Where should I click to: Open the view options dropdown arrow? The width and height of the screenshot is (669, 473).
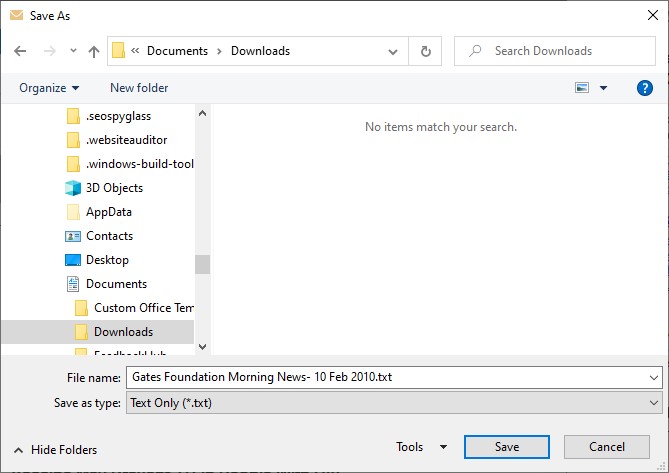[603, 88]
